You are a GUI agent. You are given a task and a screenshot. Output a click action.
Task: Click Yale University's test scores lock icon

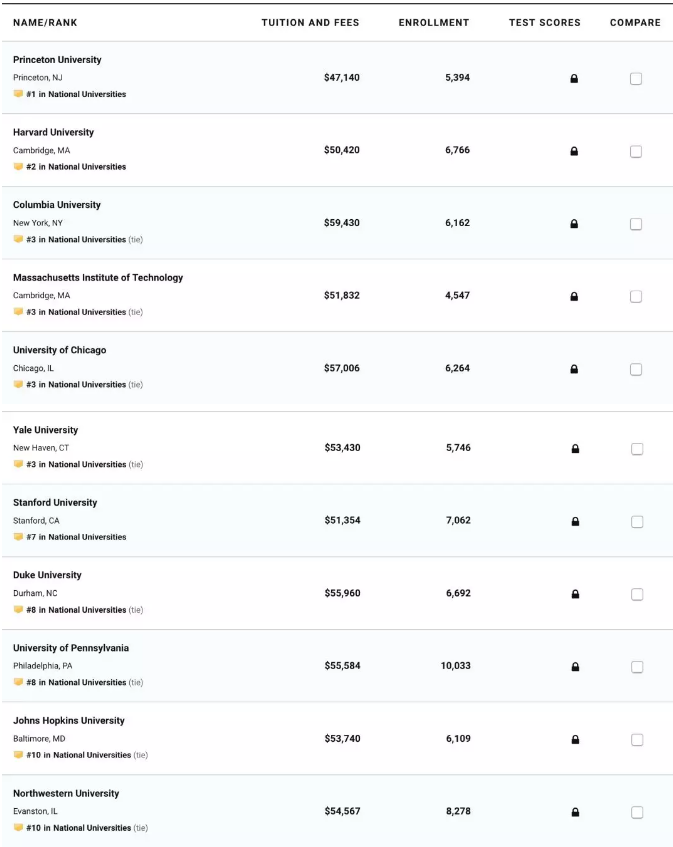point(575,449)
